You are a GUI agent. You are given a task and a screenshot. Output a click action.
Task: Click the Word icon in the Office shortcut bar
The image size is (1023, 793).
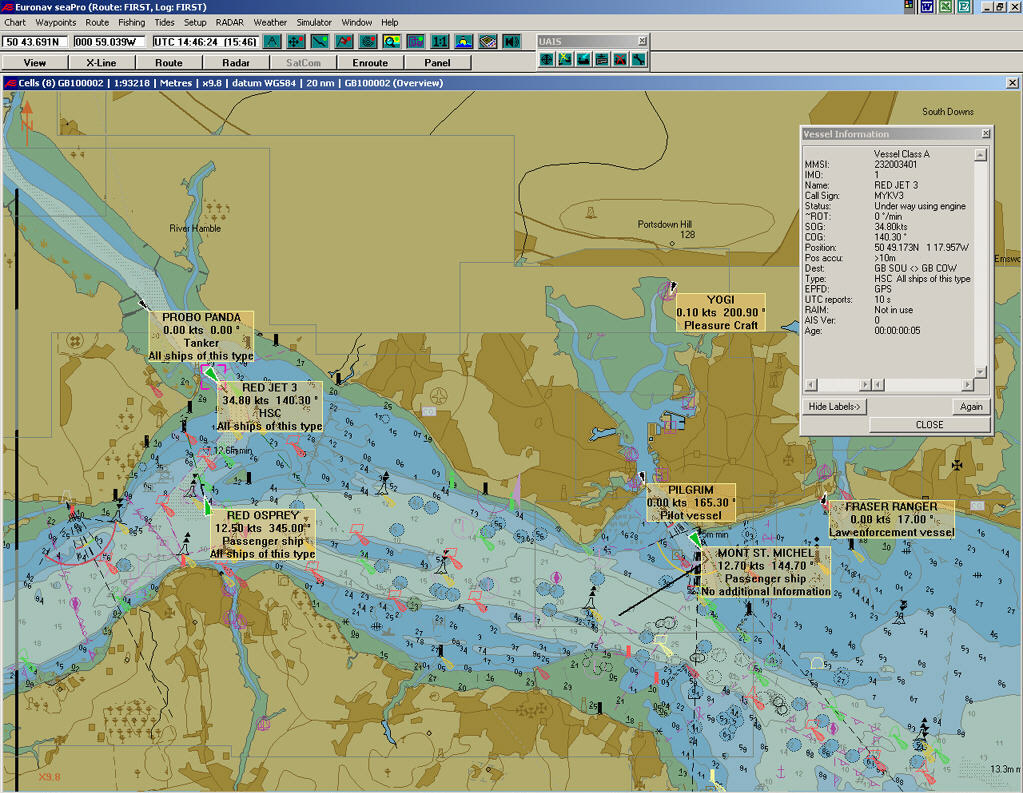tap(927, 7)
